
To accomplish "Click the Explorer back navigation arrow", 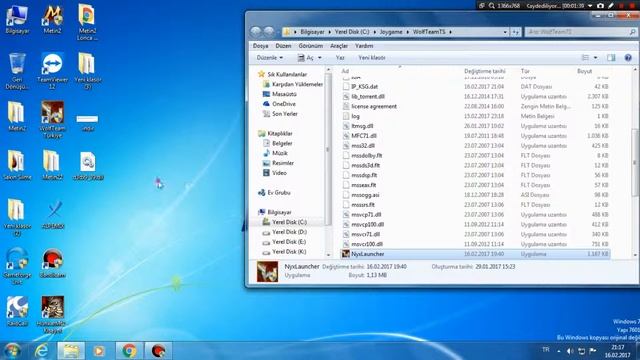I will tap(256, 31).
